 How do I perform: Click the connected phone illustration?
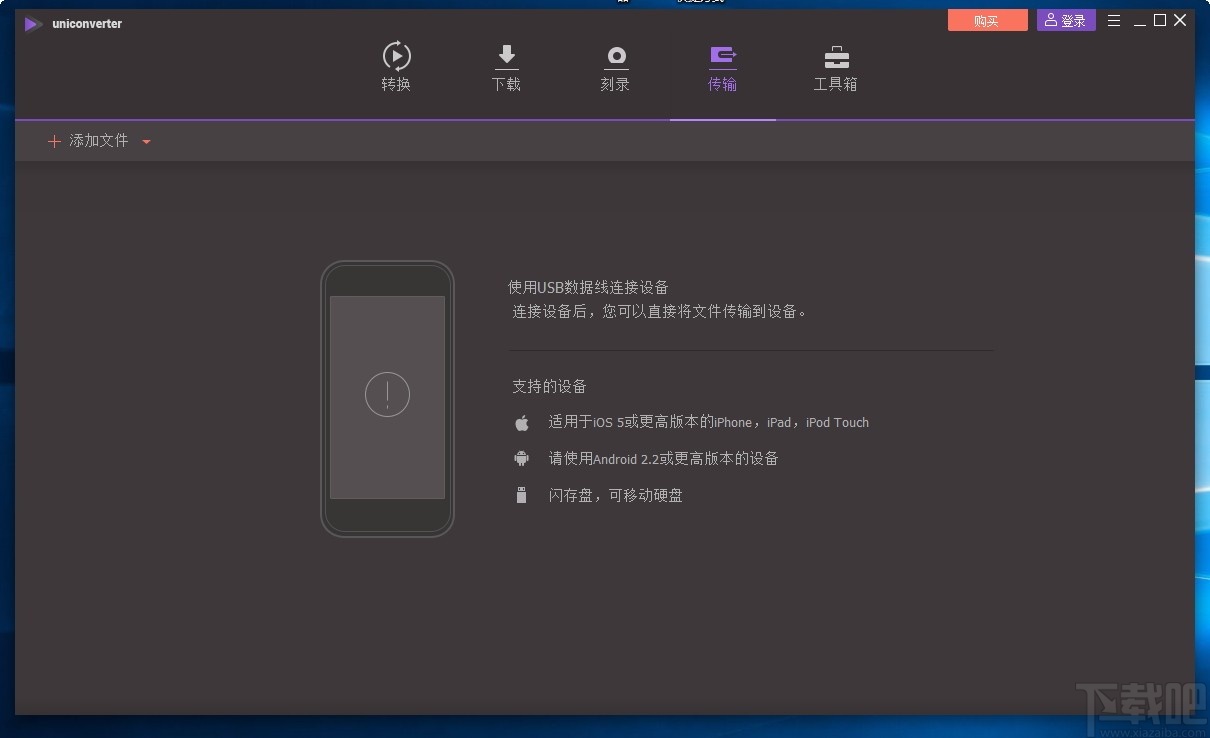click(387, 397)
